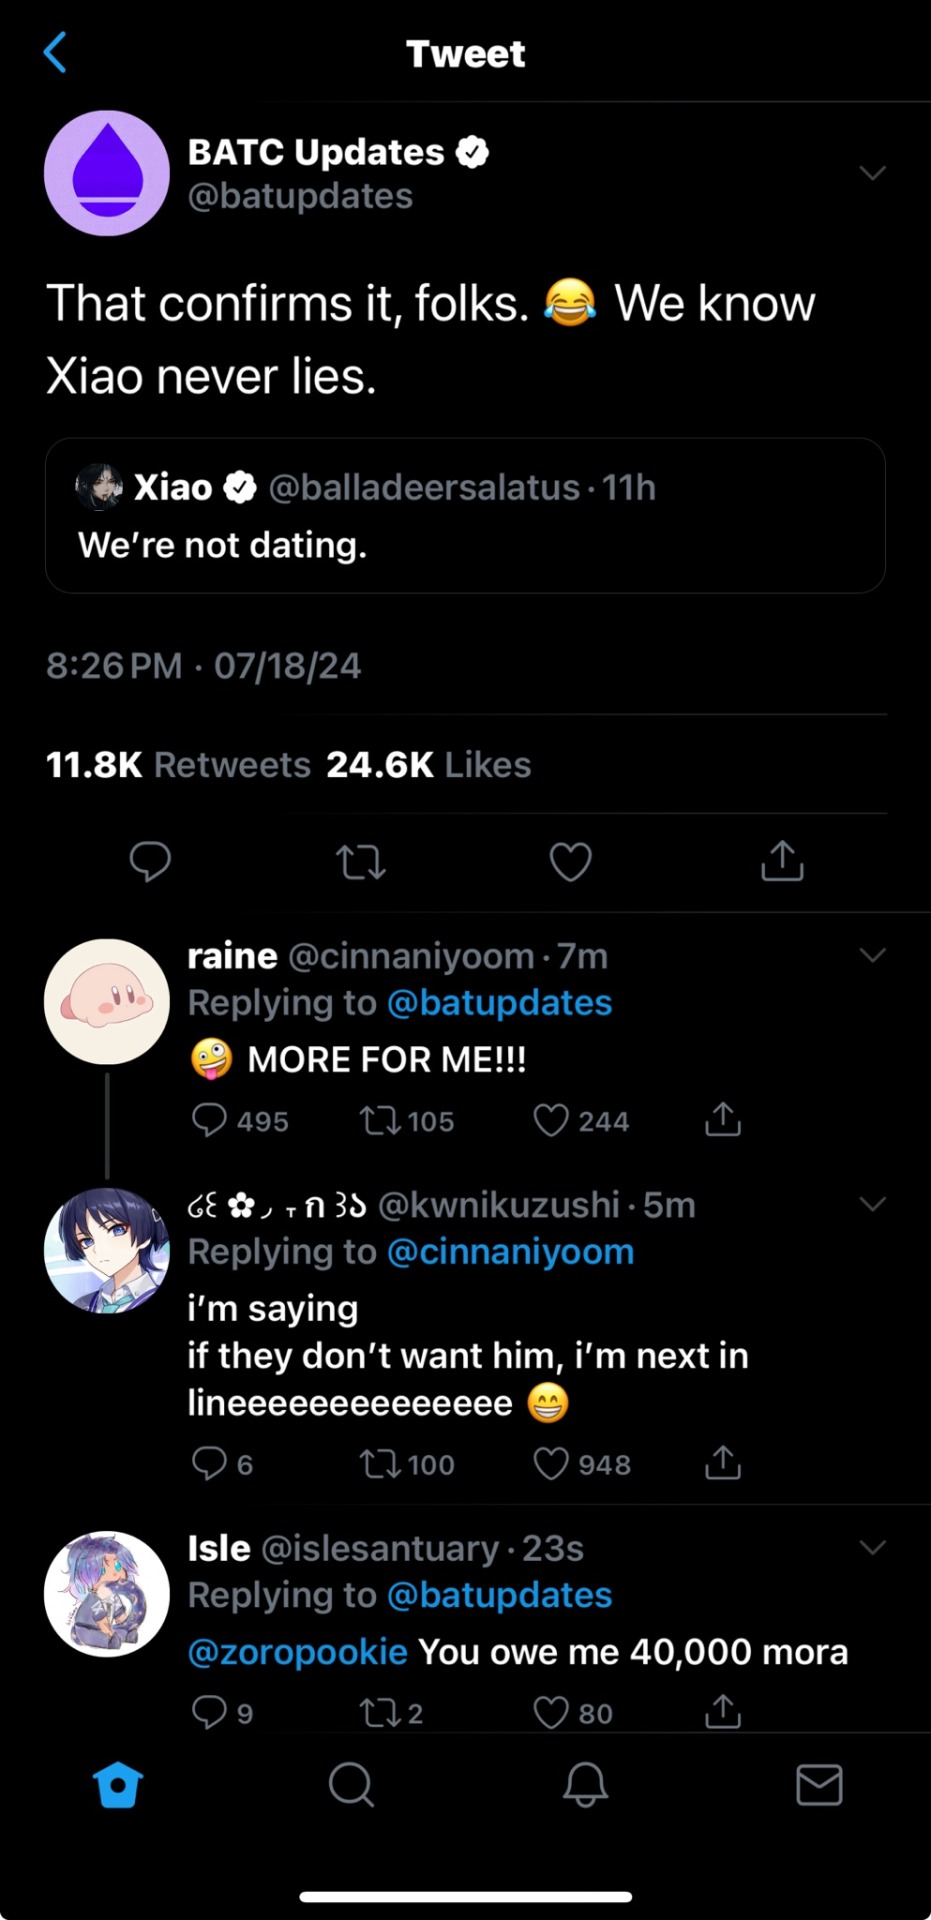Retweet the @kwnikuzushi reply
This screenshot has width=931, height=1920.
pyautogui.click(x=379, y=1464)
